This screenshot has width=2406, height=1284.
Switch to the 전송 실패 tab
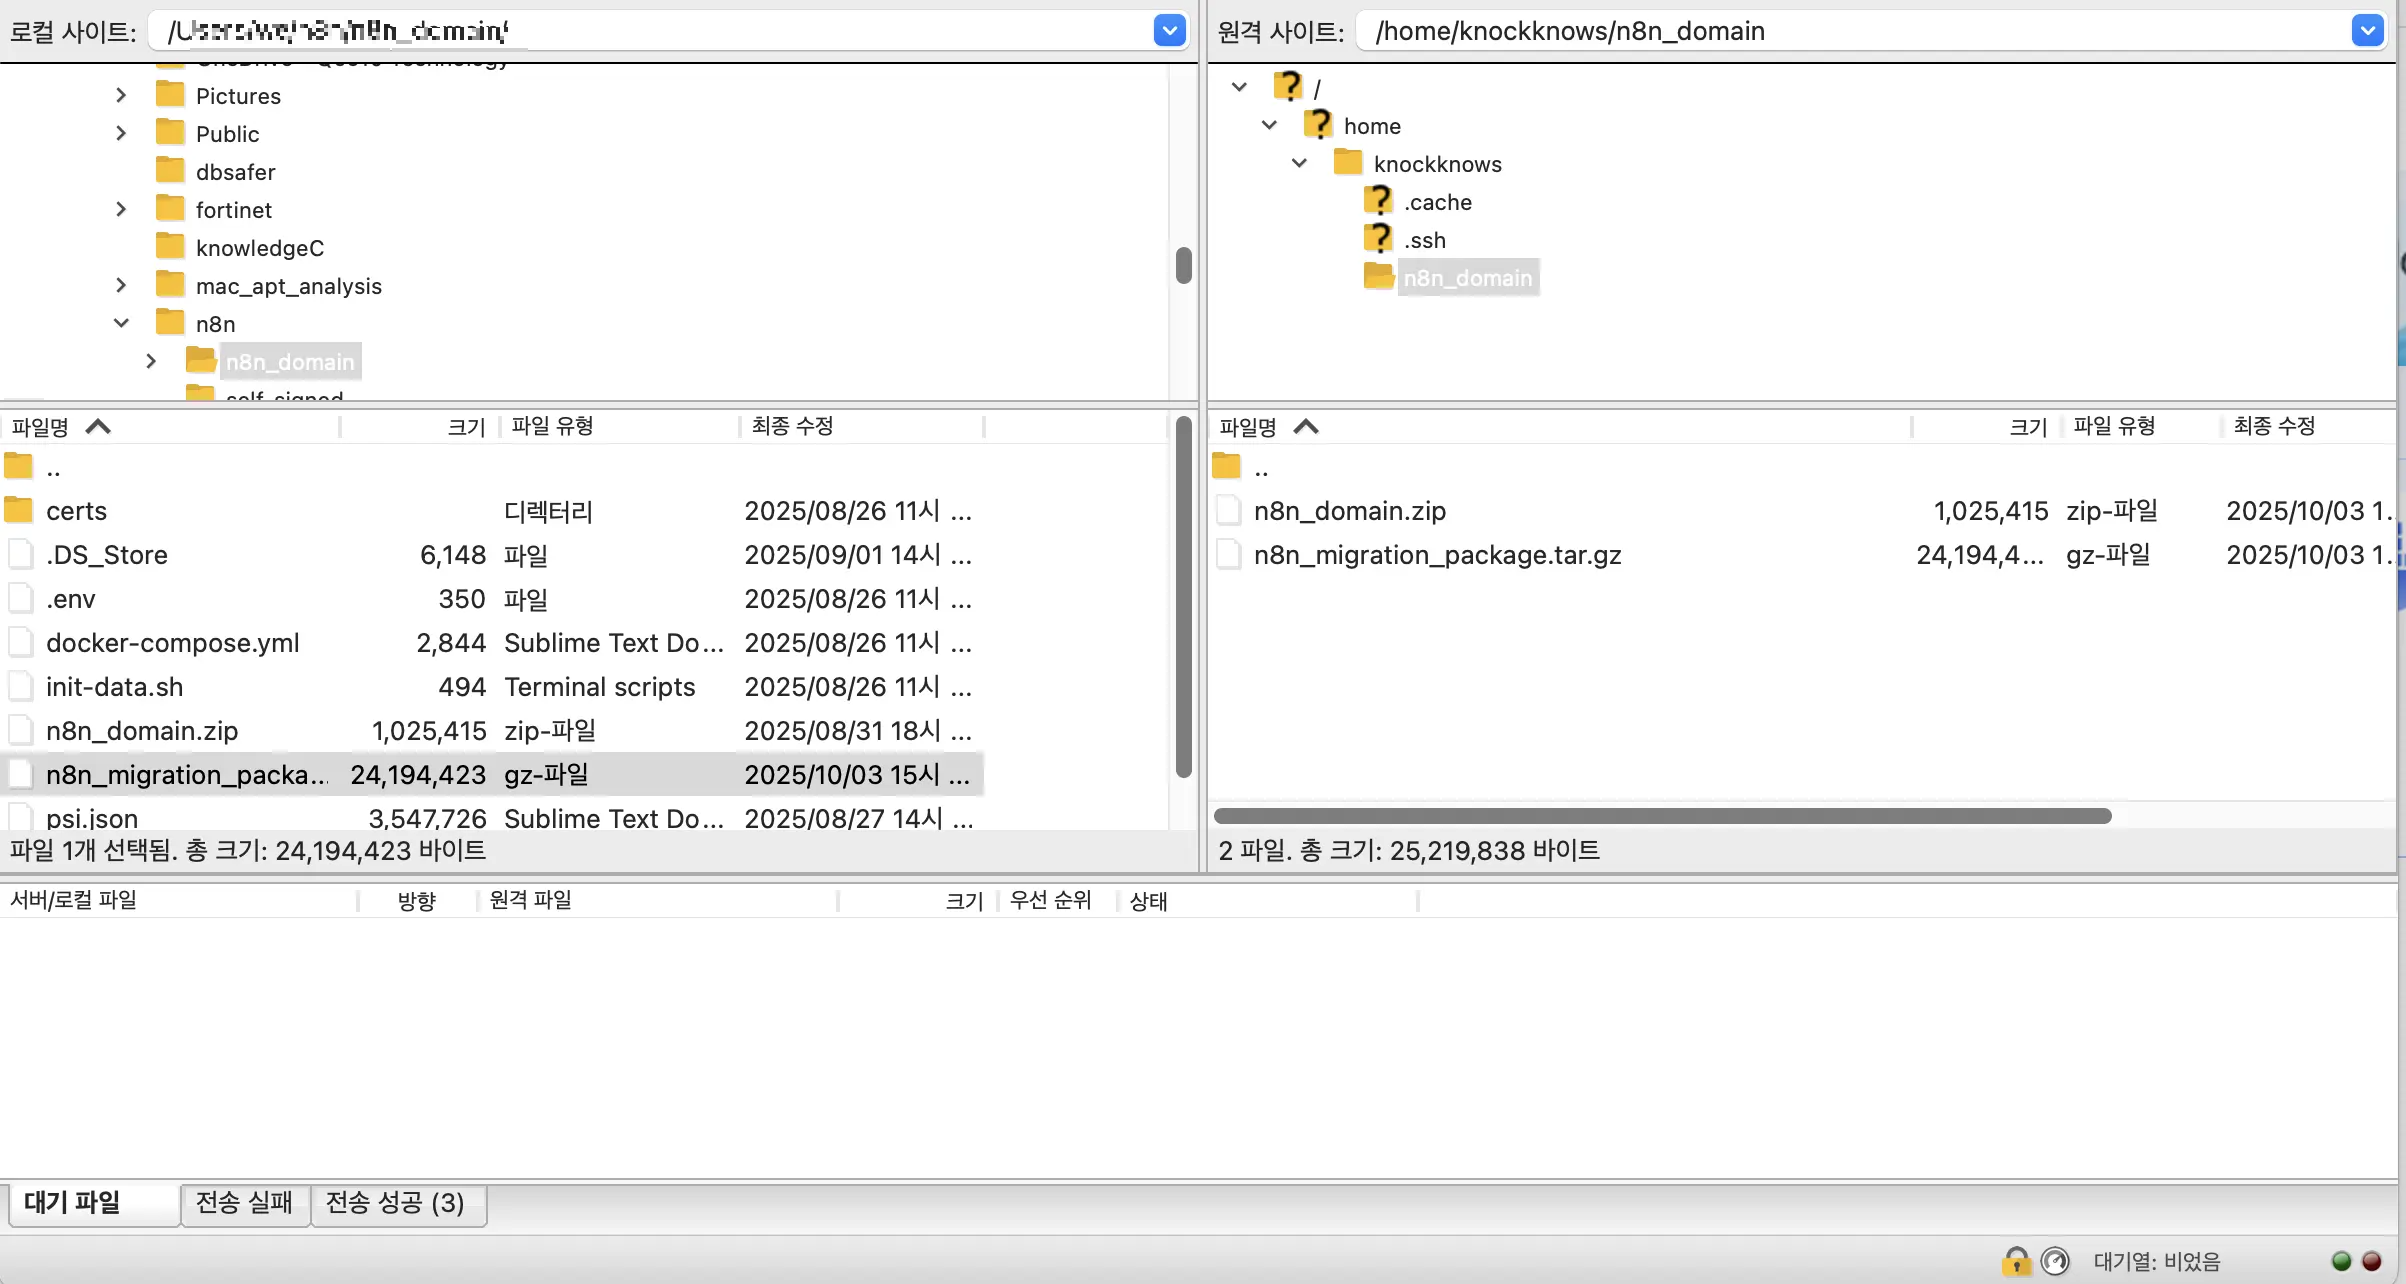tap(245, 1202)
